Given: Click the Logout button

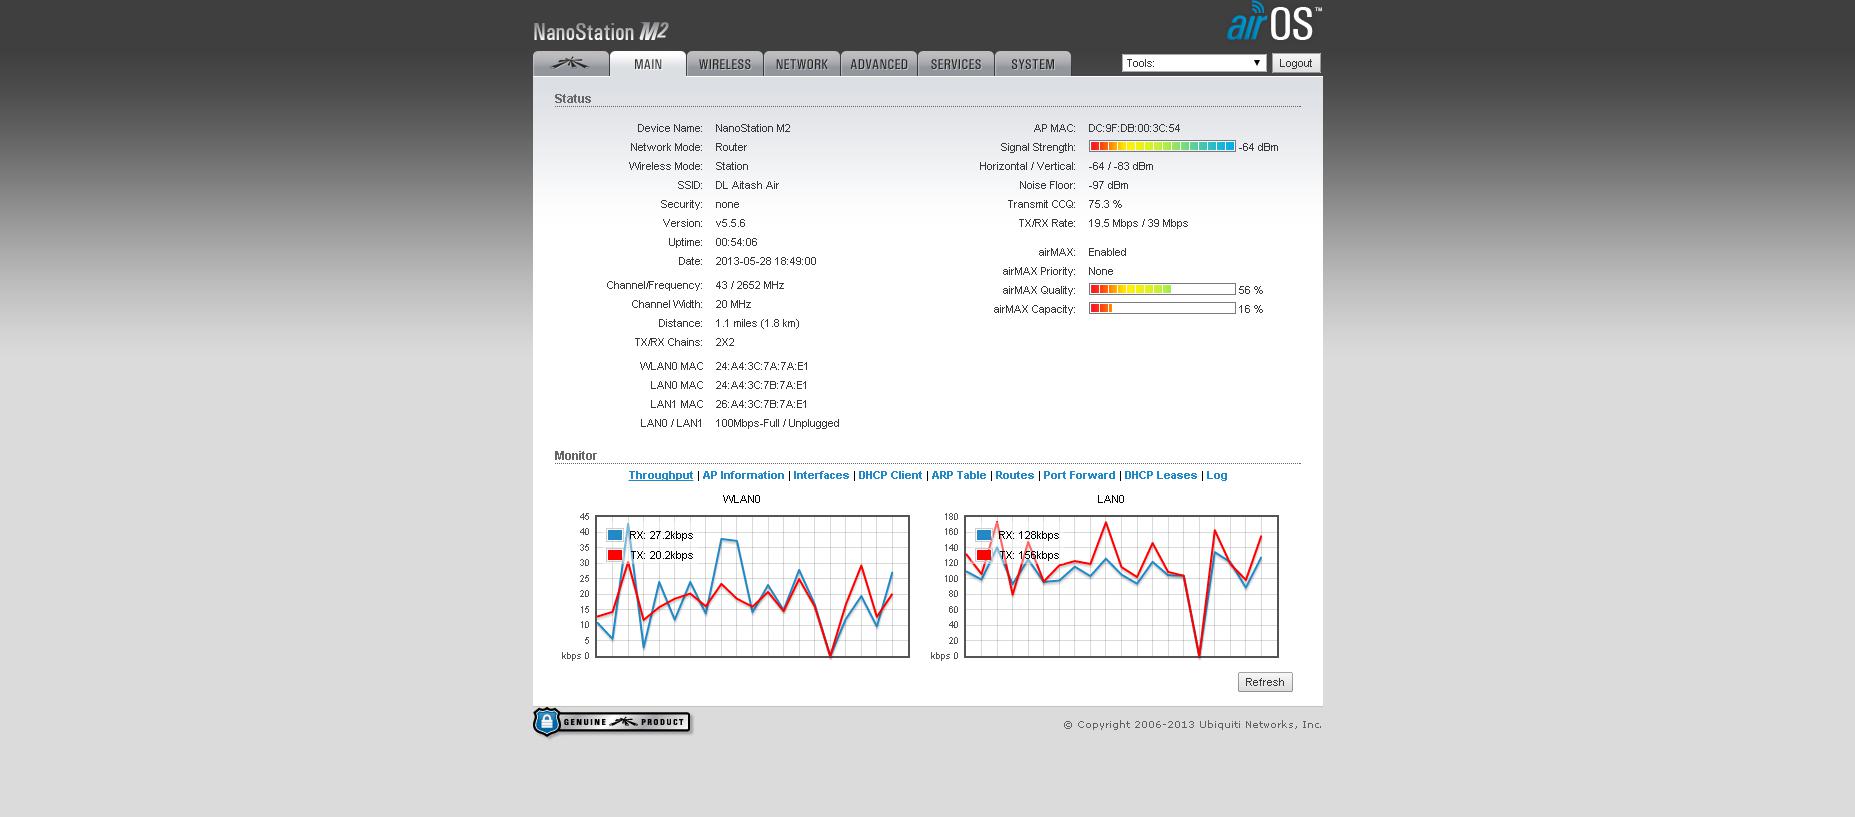Looking at the screenshot, I should pos(1295,63).
